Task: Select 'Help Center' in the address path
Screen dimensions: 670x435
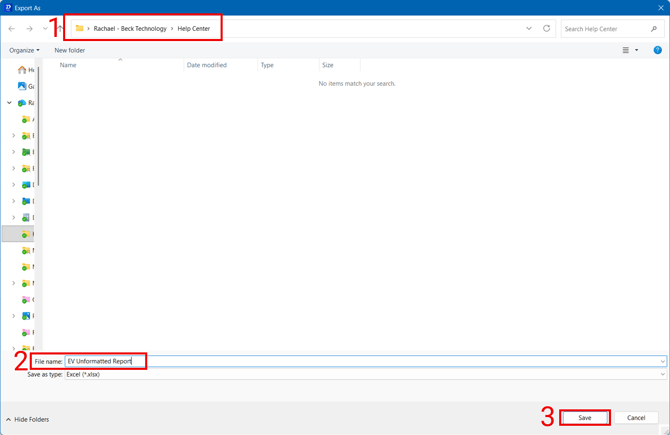Action: coord(194,29)
